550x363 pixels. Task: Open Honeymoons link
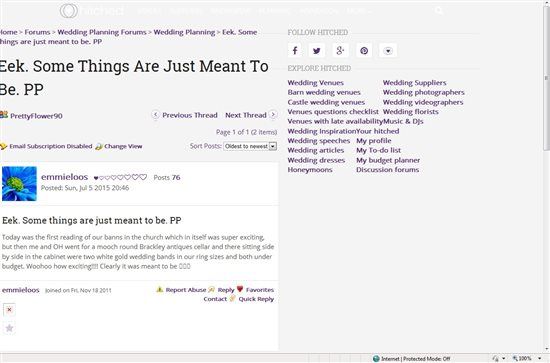310,169
